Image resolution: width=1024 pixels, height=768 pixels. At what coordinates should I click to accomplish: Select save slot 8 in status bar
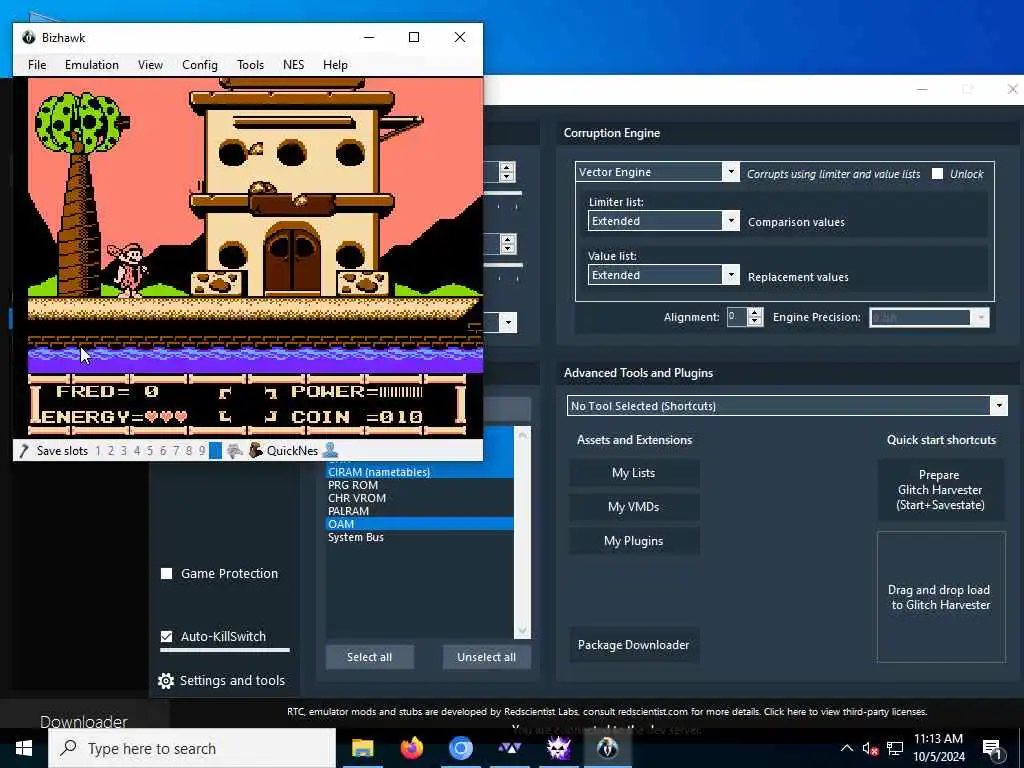[x=189, y=451]
